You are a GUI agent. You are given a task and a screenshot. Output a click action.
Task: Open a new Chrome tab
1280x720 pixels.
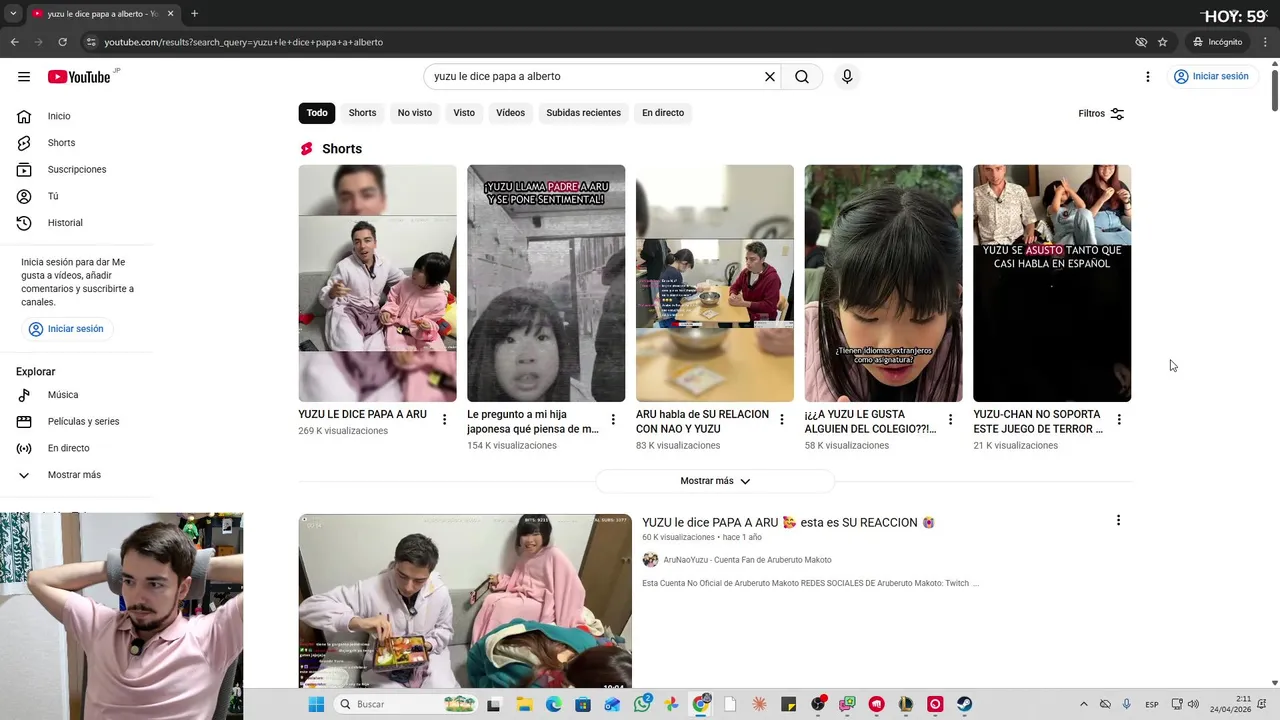[x=194, y=14]
